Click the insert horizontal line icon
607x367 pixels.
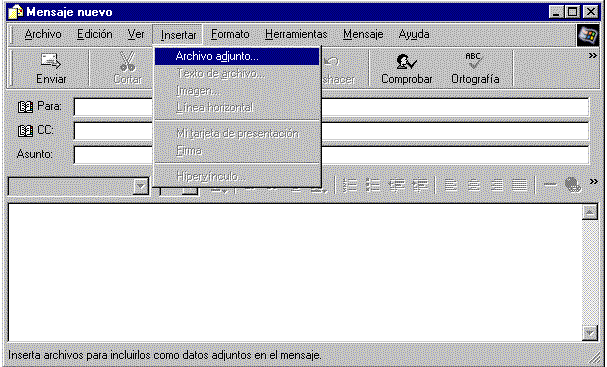tap(550, 185)
